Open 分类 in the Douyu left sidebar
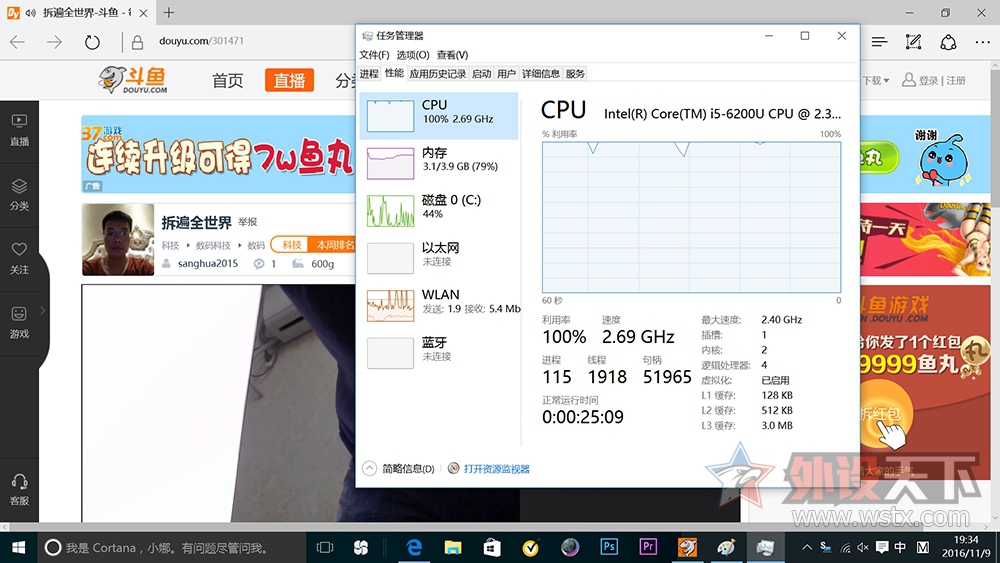Image resolution: width=1000 pixels, height=563 pixels. pyautogui.click(x=19, y=194)
